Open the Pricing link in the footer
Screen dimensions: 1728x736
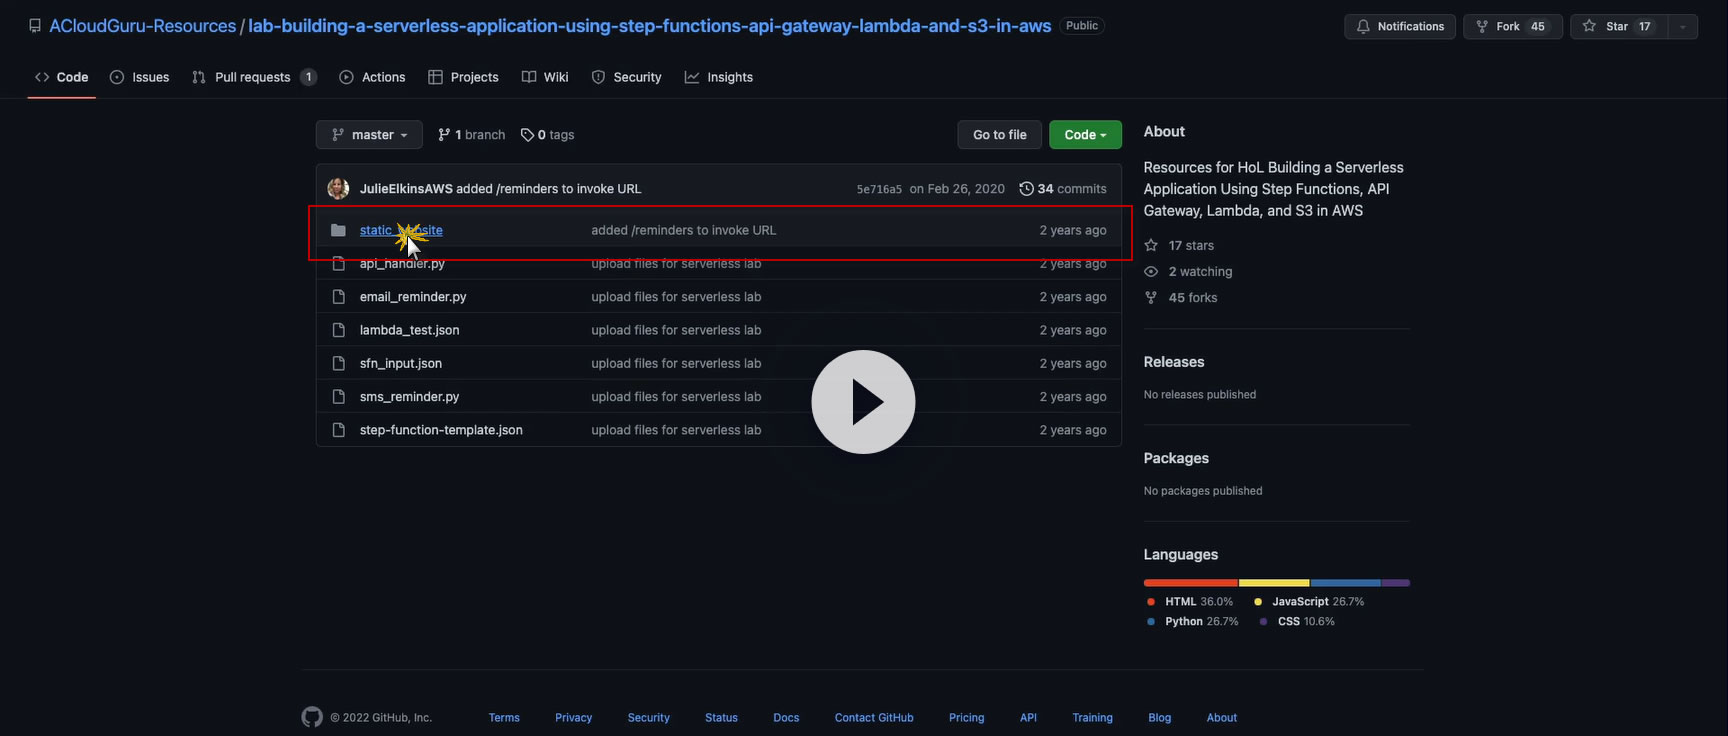[x=966, y=718]
